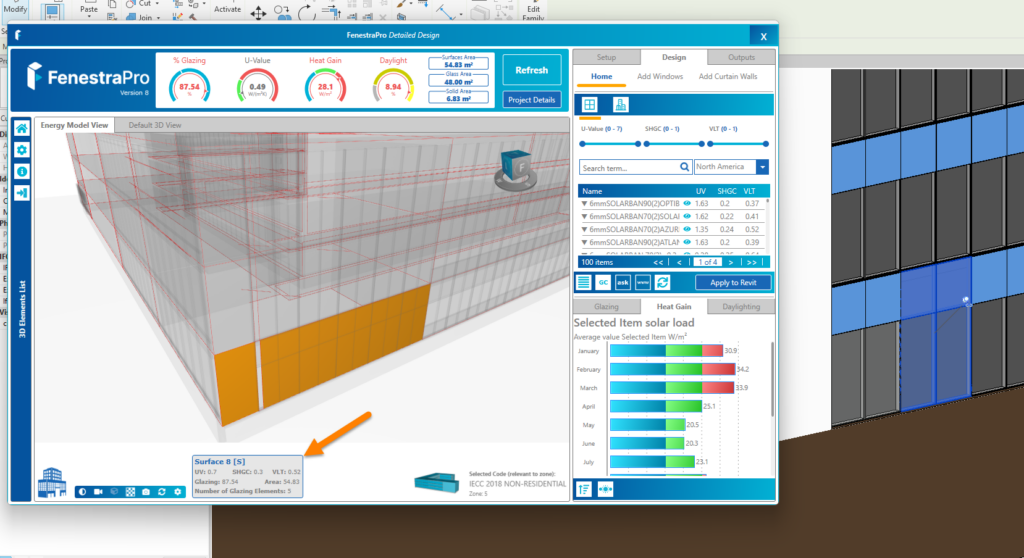The image size is (1024, 558).
Task: Click the solar load chart scrollbar
Action: coord(772,379)
